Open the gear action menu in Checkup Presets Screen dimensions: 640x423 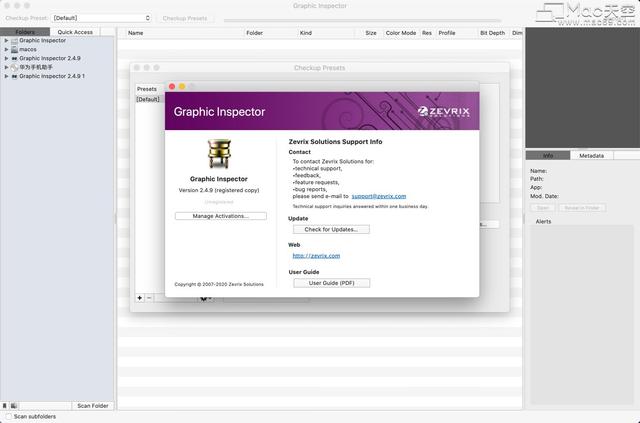(205, 299)
